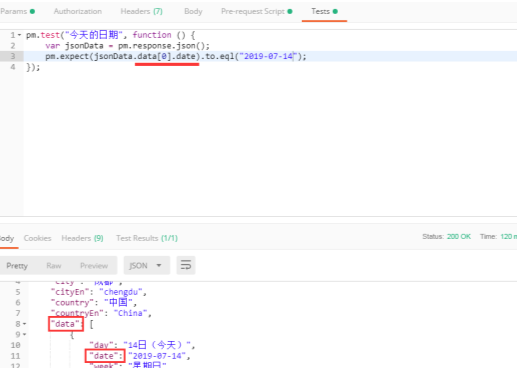Screen dimensions: 517x370
Task: Open the response Cookies tab
Action: pyautogui.click(x=37, y=238)
